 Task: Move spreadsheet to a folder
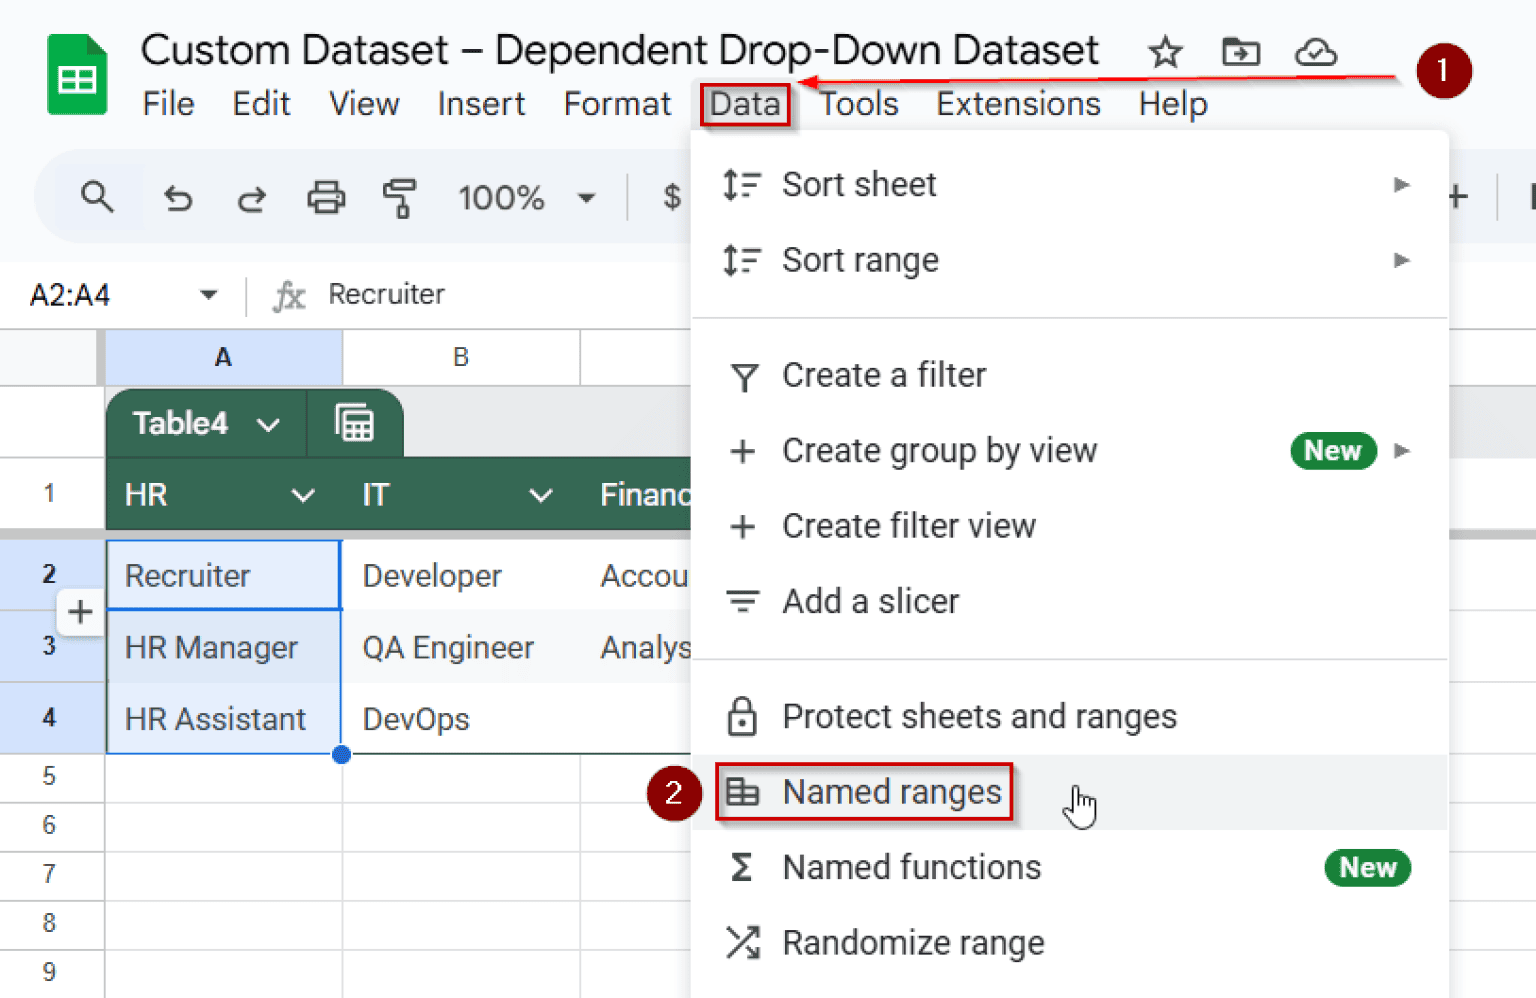click(x=1240, y=52)
